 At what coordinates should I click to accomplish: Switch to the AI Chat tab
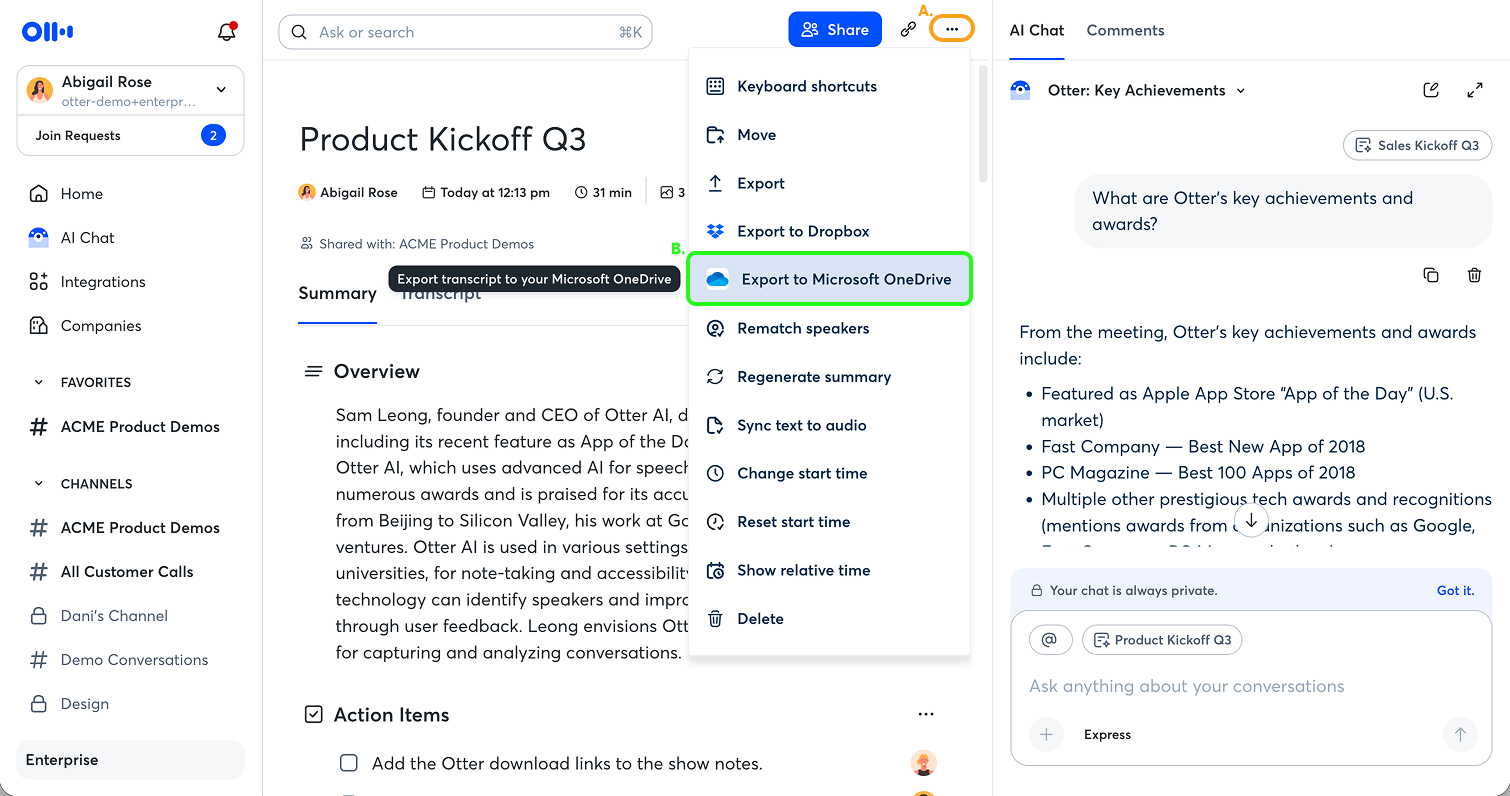[x=1037, y=30]
